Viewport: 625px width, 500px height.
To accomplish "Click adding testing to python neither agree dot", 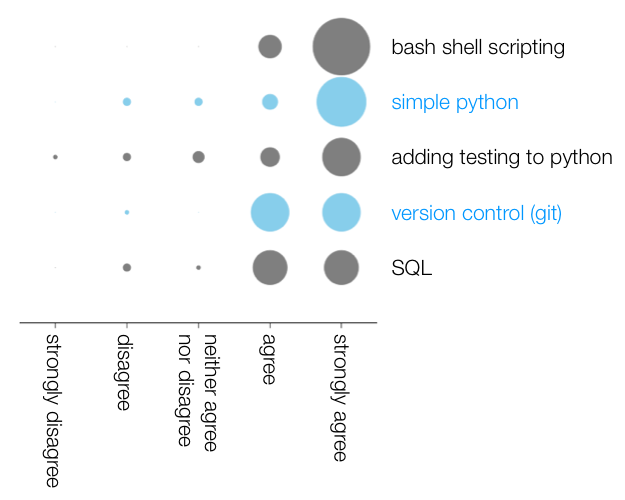I will pos(199,157).
